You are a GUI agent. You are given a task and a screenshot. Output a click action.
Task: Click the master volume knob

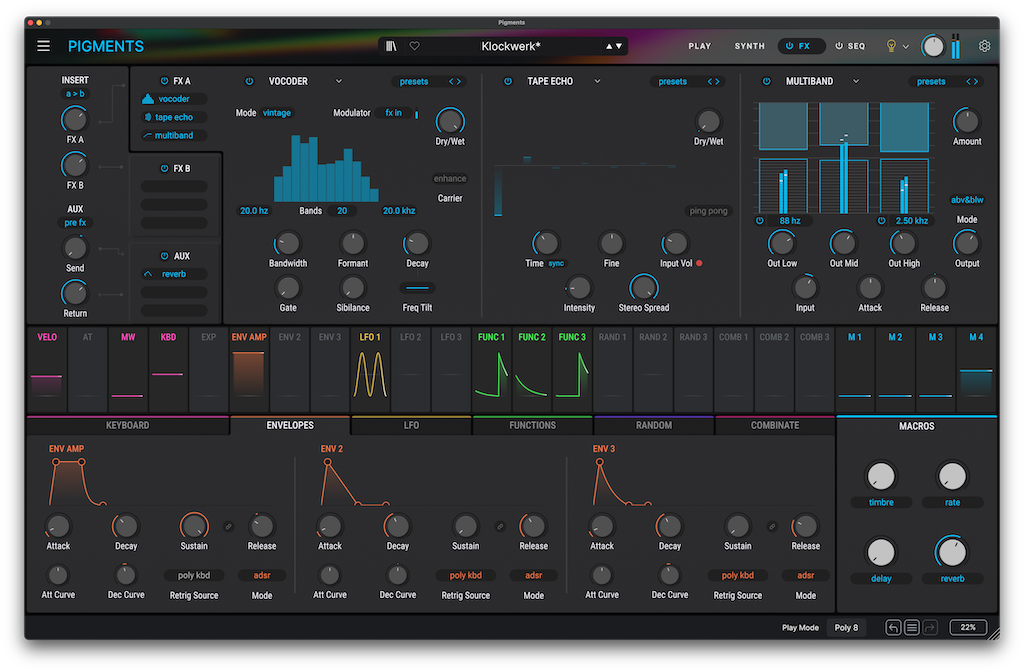pos(933,46)
